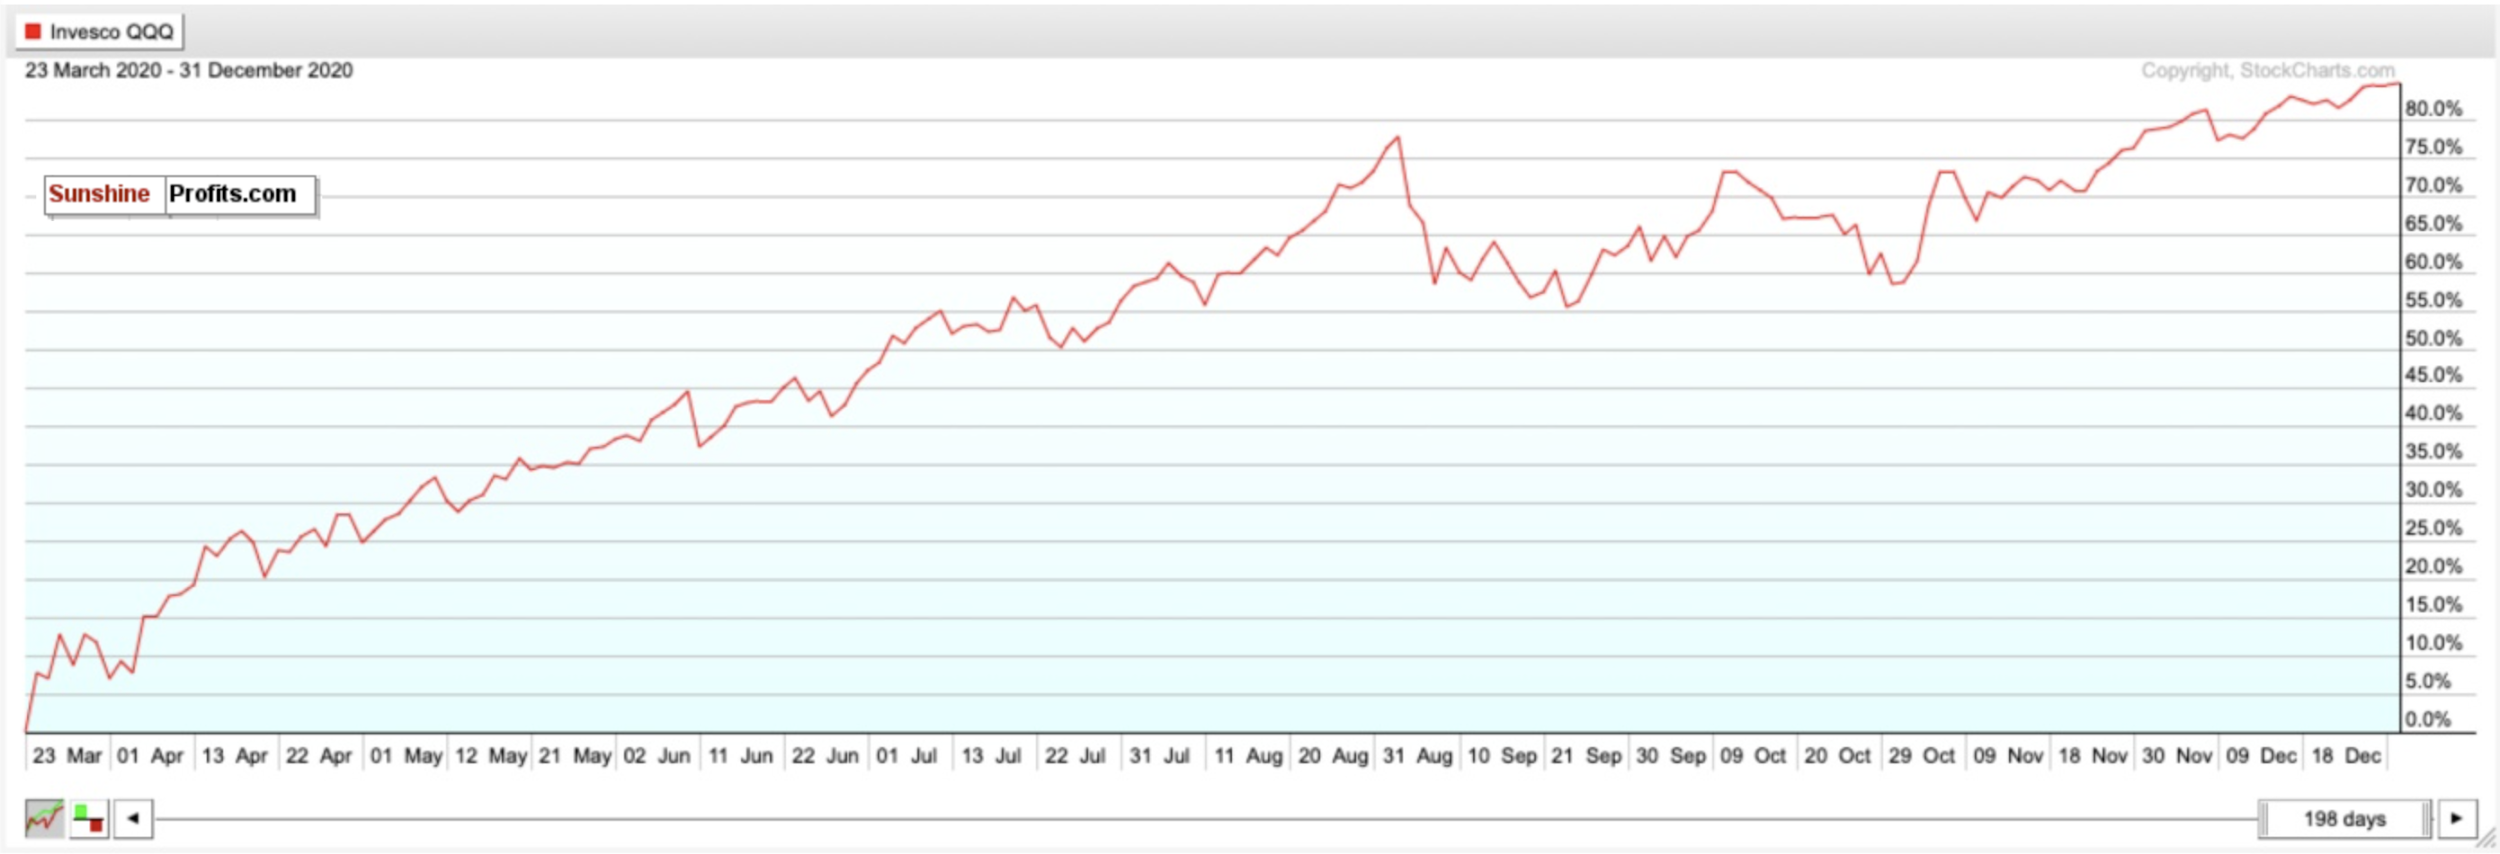Click the 09 Oct date label
2500x854 pixels.
point(1753,756)
